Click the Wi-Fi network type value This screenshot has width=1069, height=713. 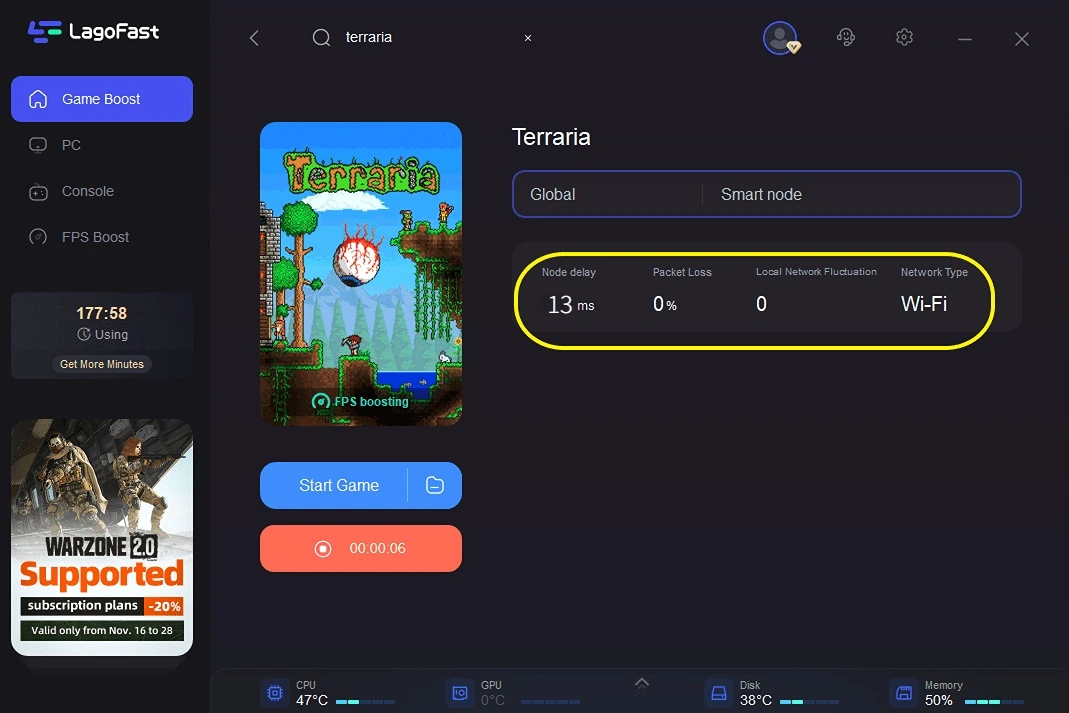tap(924, 304)
